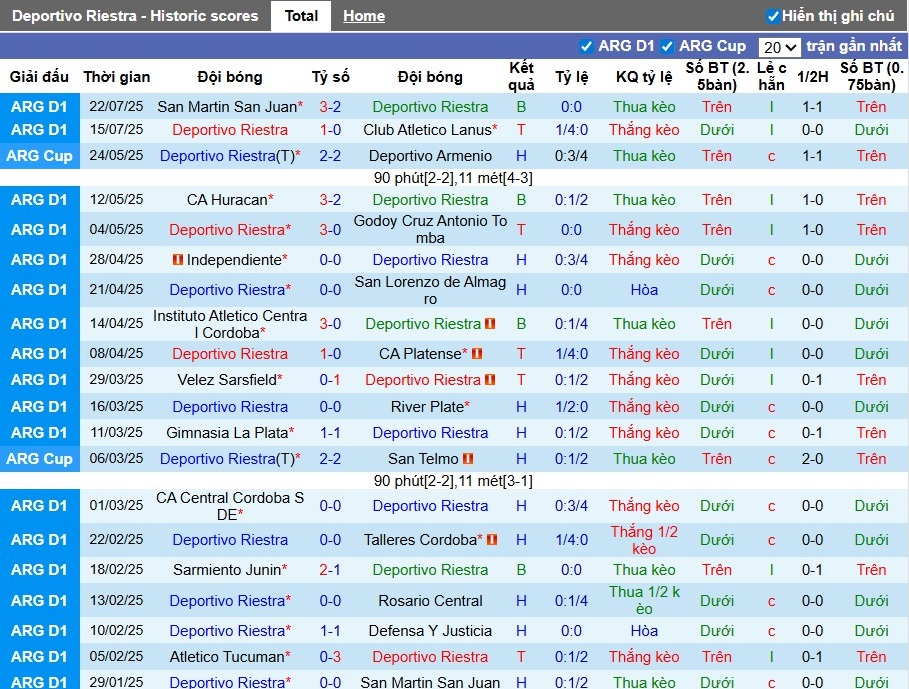The height and width of the screenshot is (689, 909).
Task: Open CA Central Cordoba SDE link
Action: pos(230,506)
